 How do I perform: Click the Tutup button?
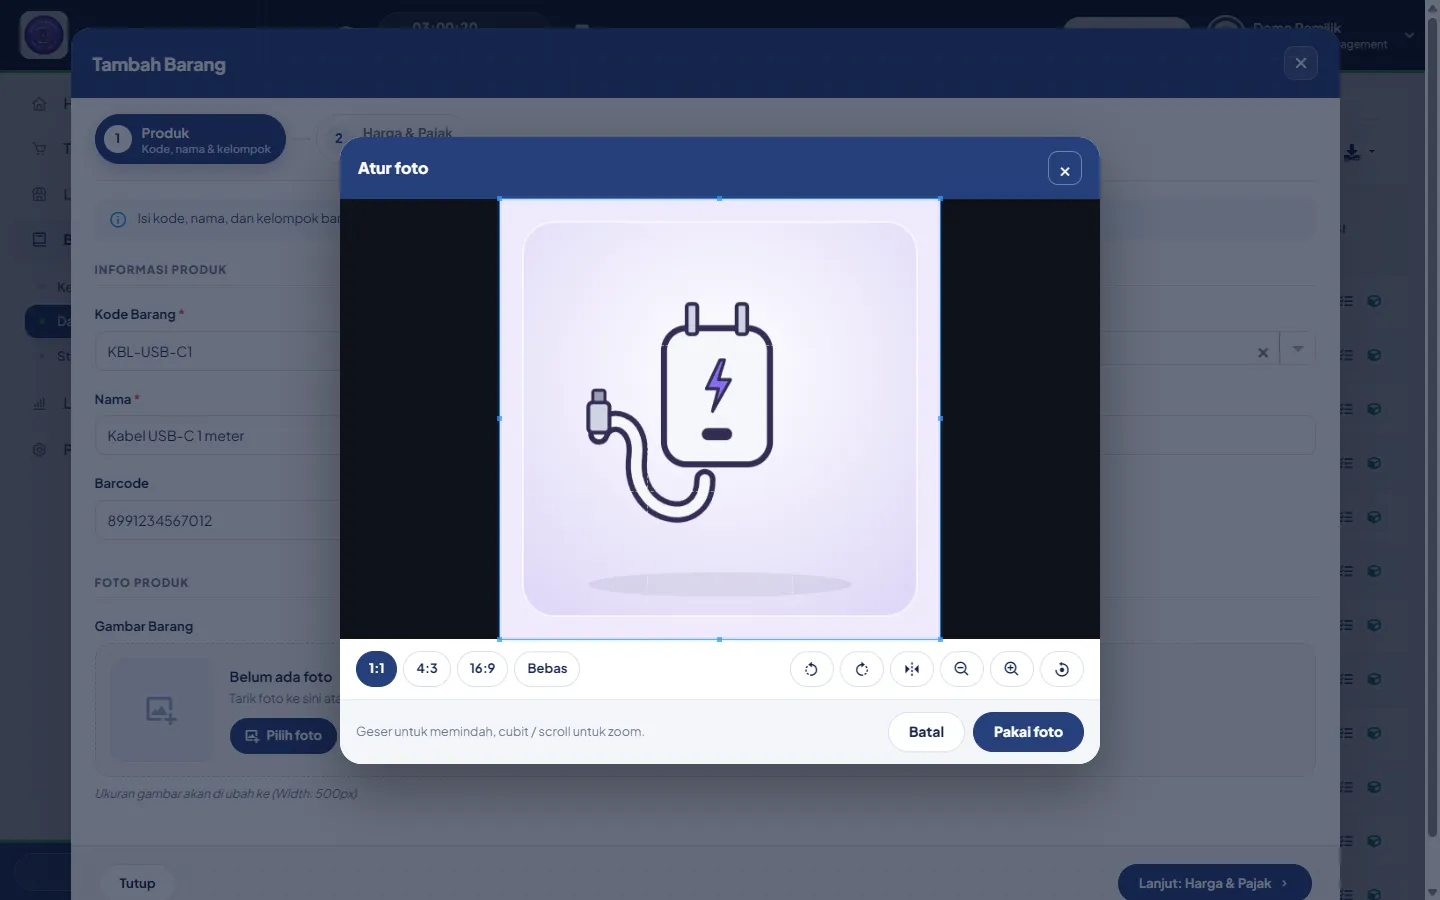click(x=137, y=884)
